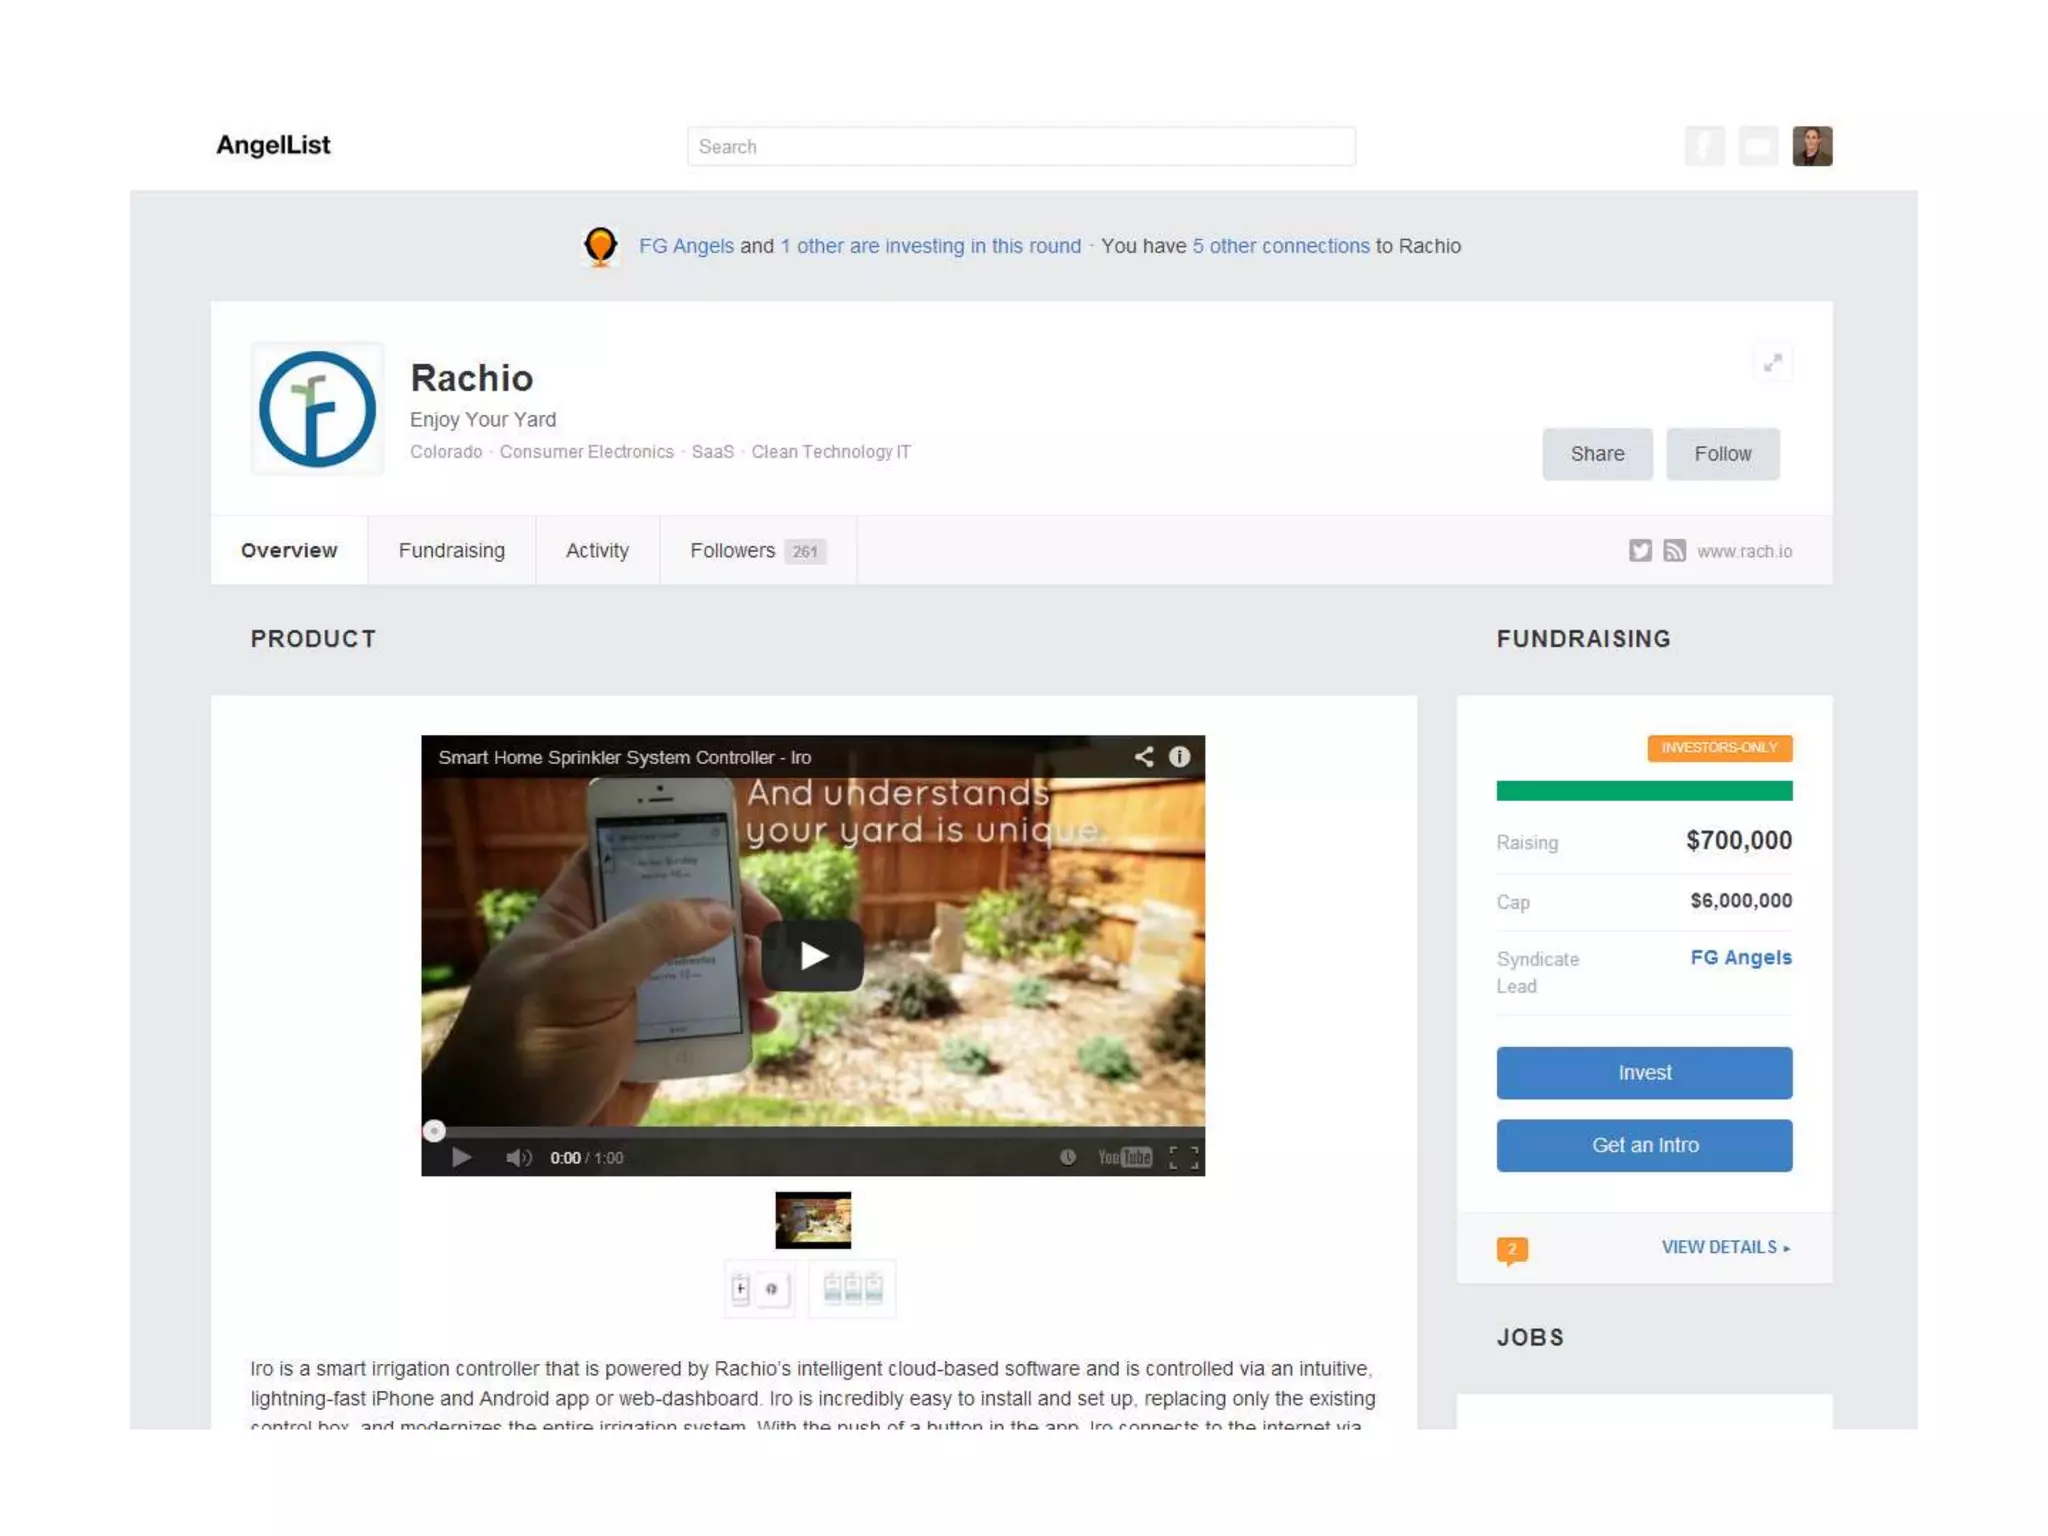Click the video share icon
2048x1536 pixels.
click(x=1144, y=757)
